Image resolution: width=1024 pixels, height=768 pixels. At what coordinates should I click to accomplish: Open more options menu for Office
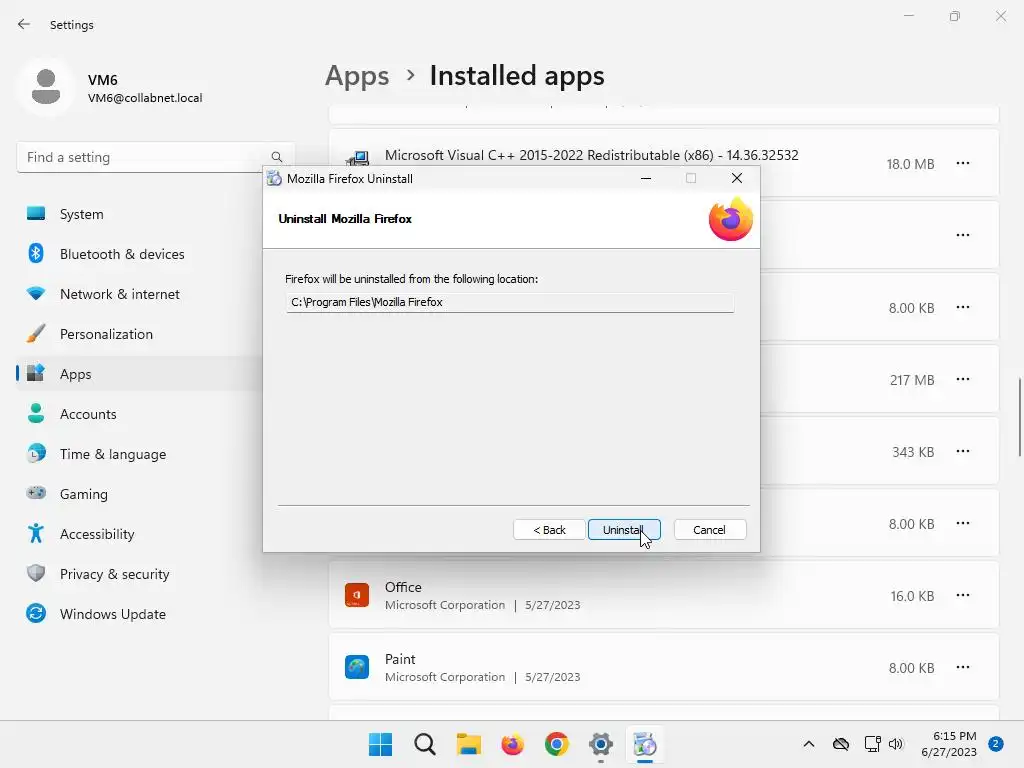(x=963, y=596)
